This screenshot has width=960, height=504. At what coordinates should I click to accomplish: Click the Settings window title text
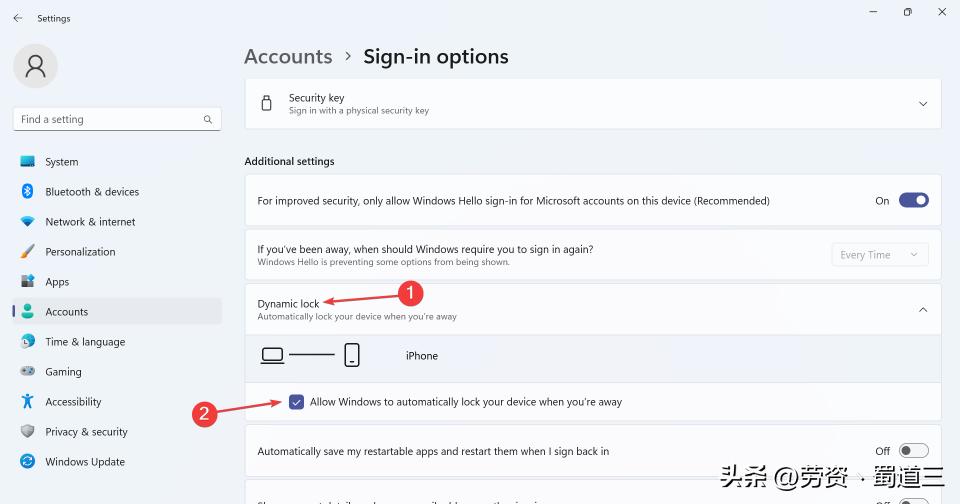[54, 18]
